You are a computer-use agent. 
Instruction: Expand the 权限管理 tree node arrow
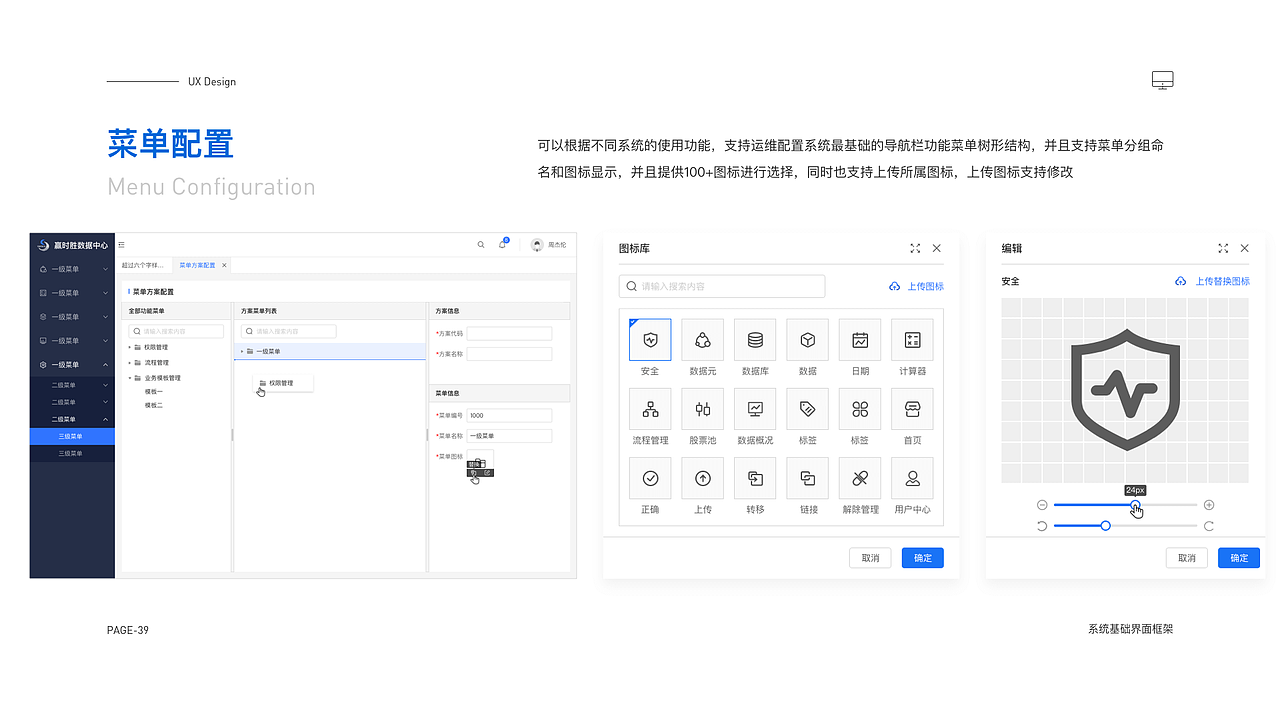click(129, 347)
